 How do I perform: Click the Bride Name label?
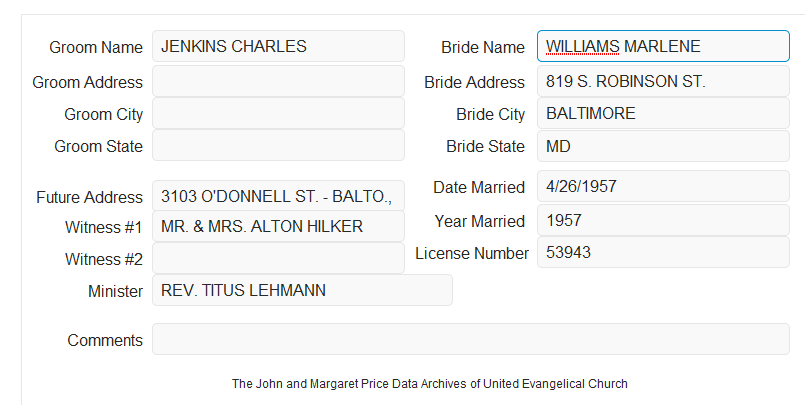tap(483, 47)
